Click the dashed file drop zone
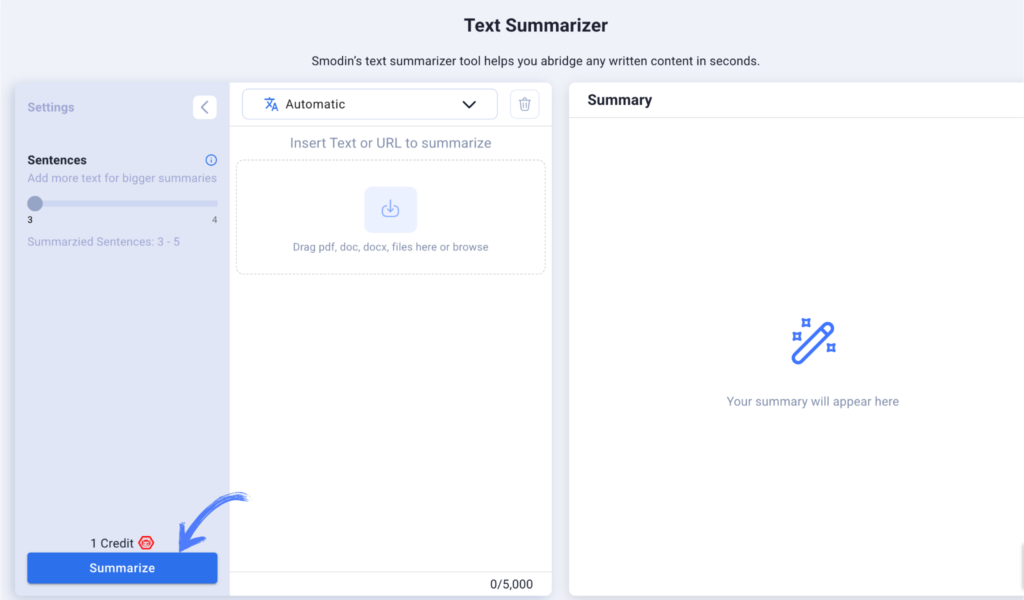Screen dimensions: 1024x600 pyautogui.click(x=391, y=217)
